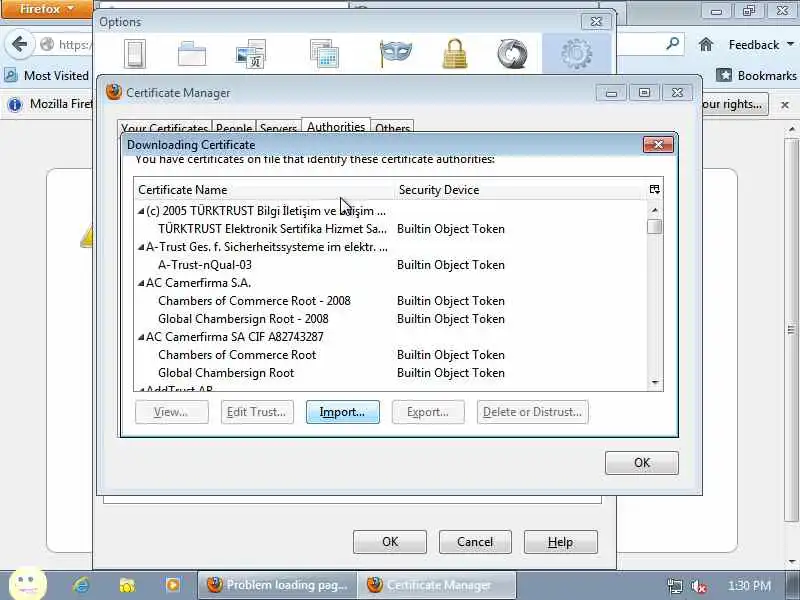
Task: Close the Downloading Certificate dialog
Action: point(658,145)
